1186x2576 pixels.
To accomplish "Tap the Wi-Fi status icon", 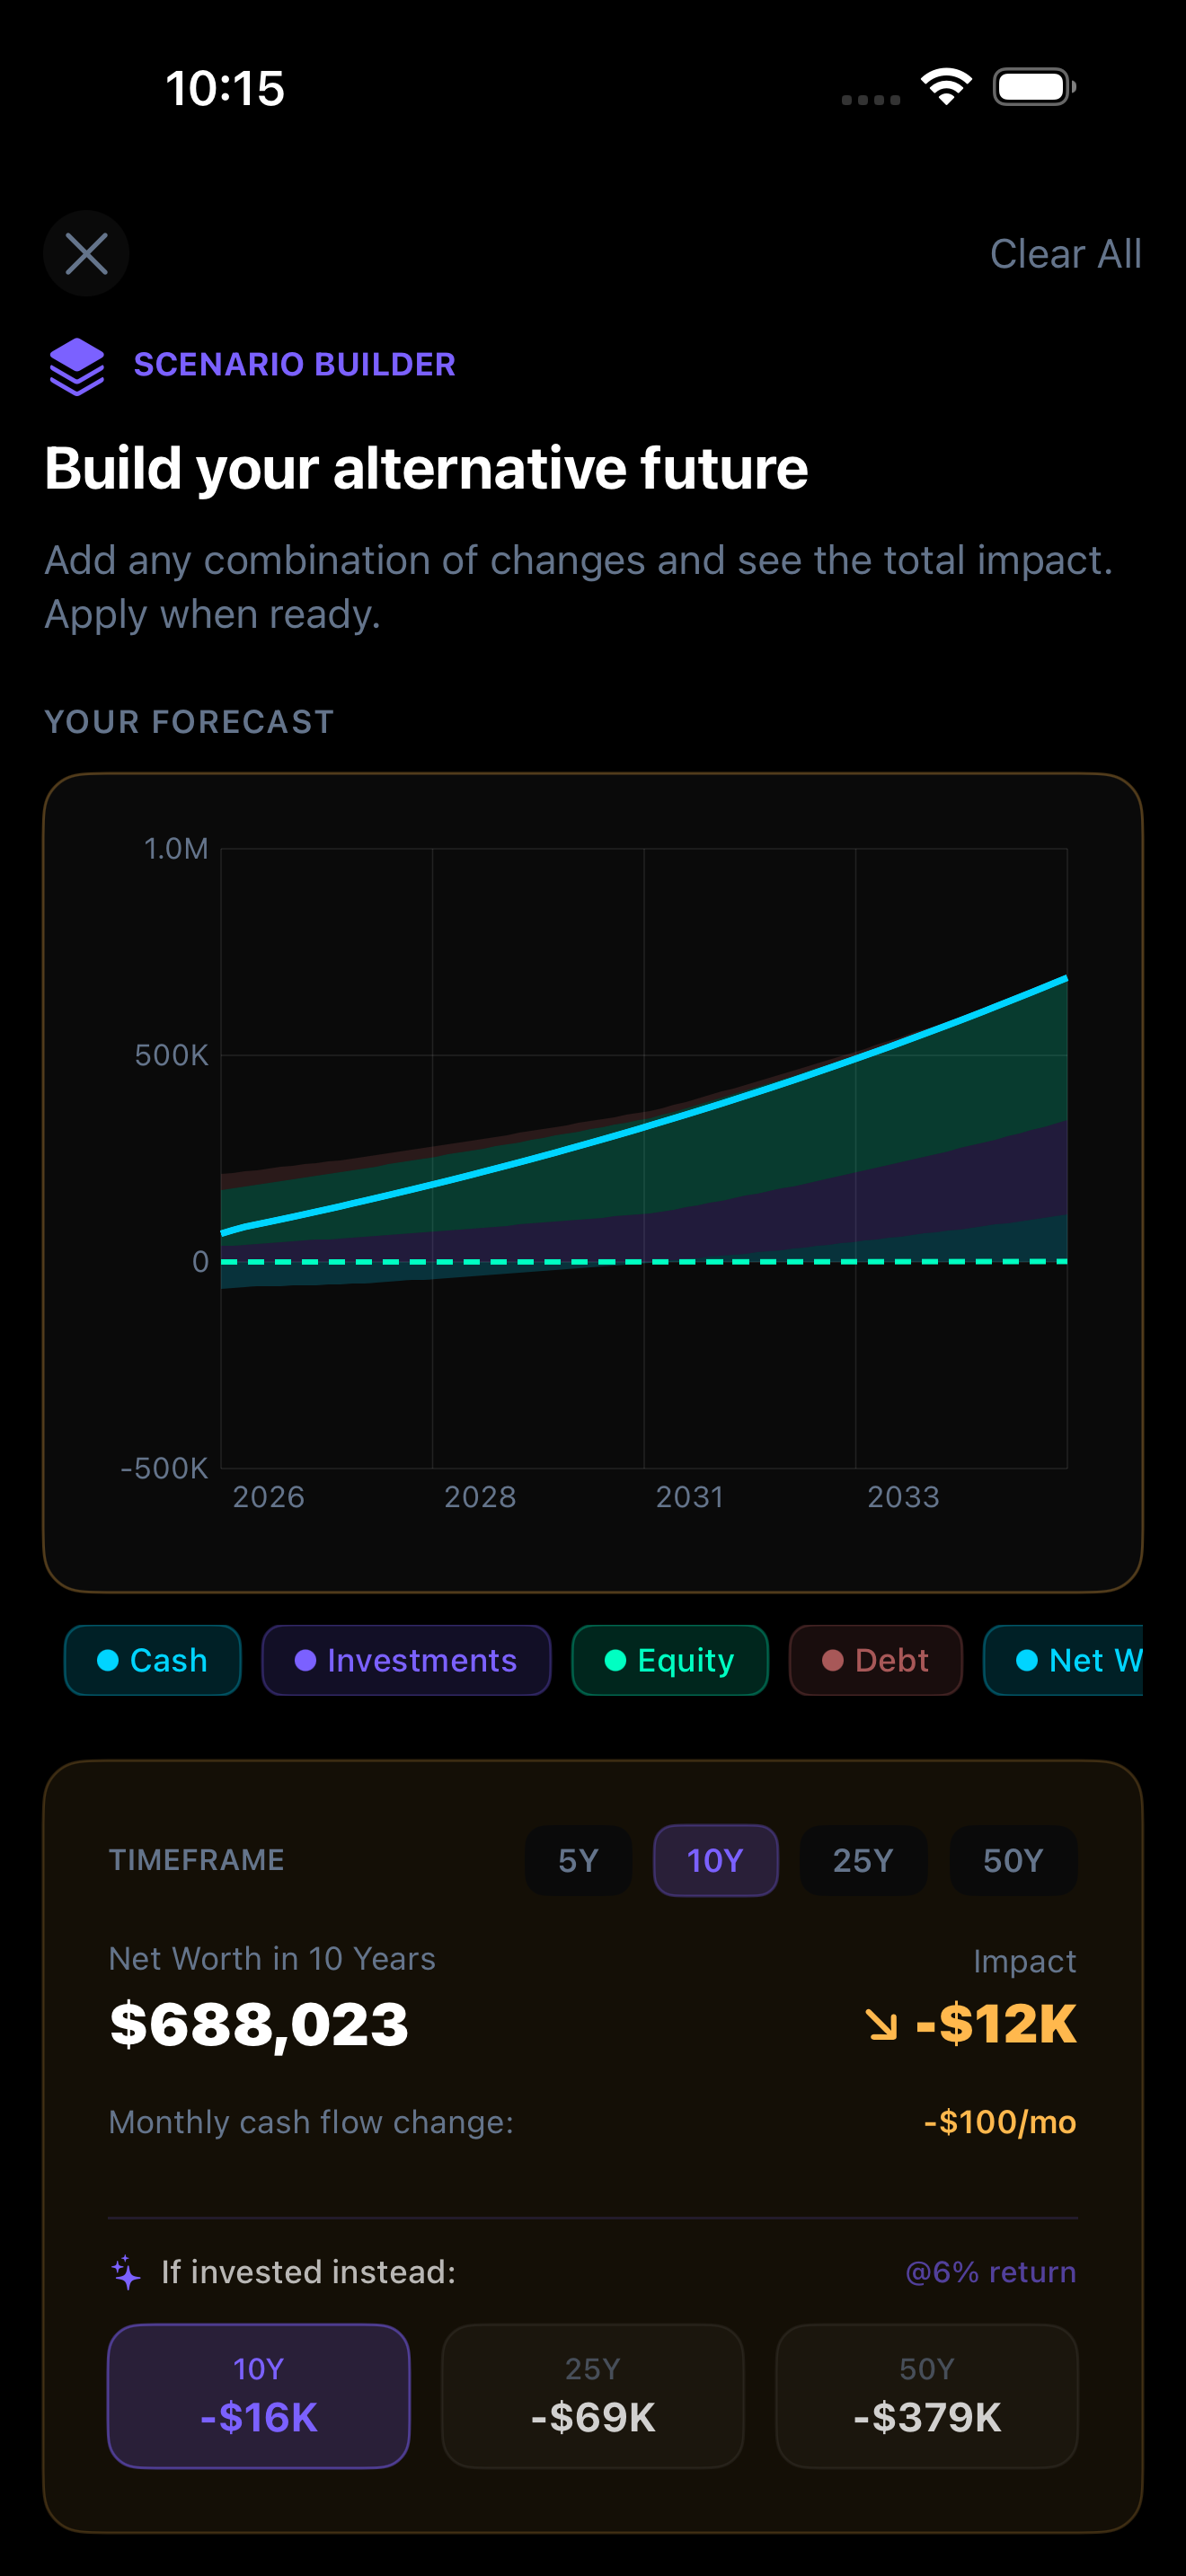I will click(946, 87).
